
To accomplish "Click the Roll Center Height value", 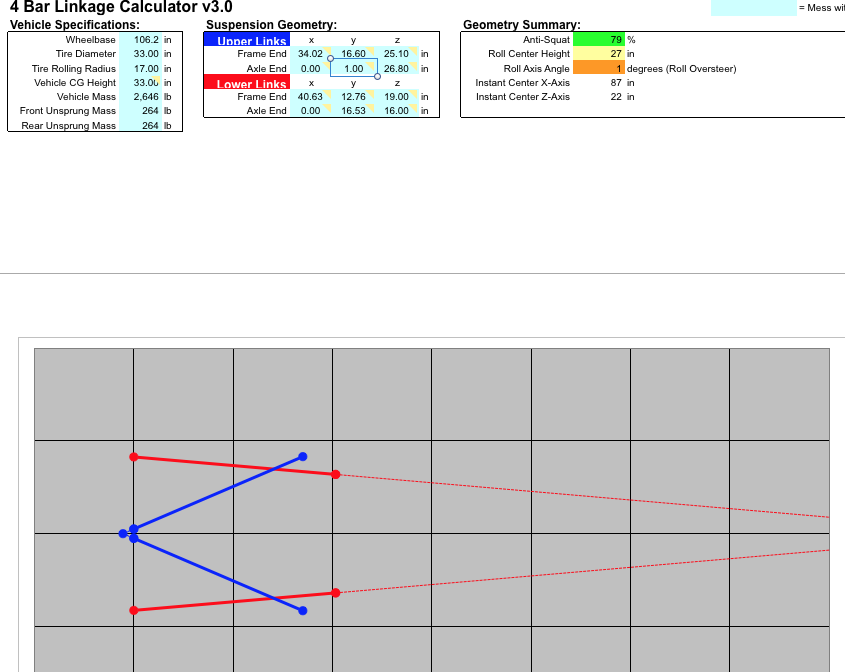I will (x=599, y=54).
